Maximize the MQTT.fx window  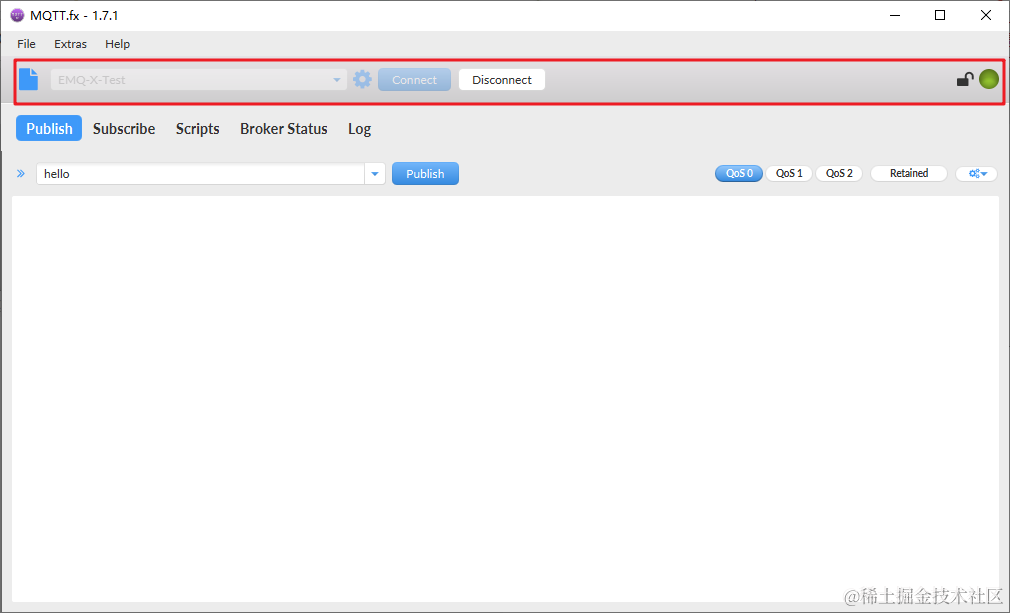(x=940, y=15)
